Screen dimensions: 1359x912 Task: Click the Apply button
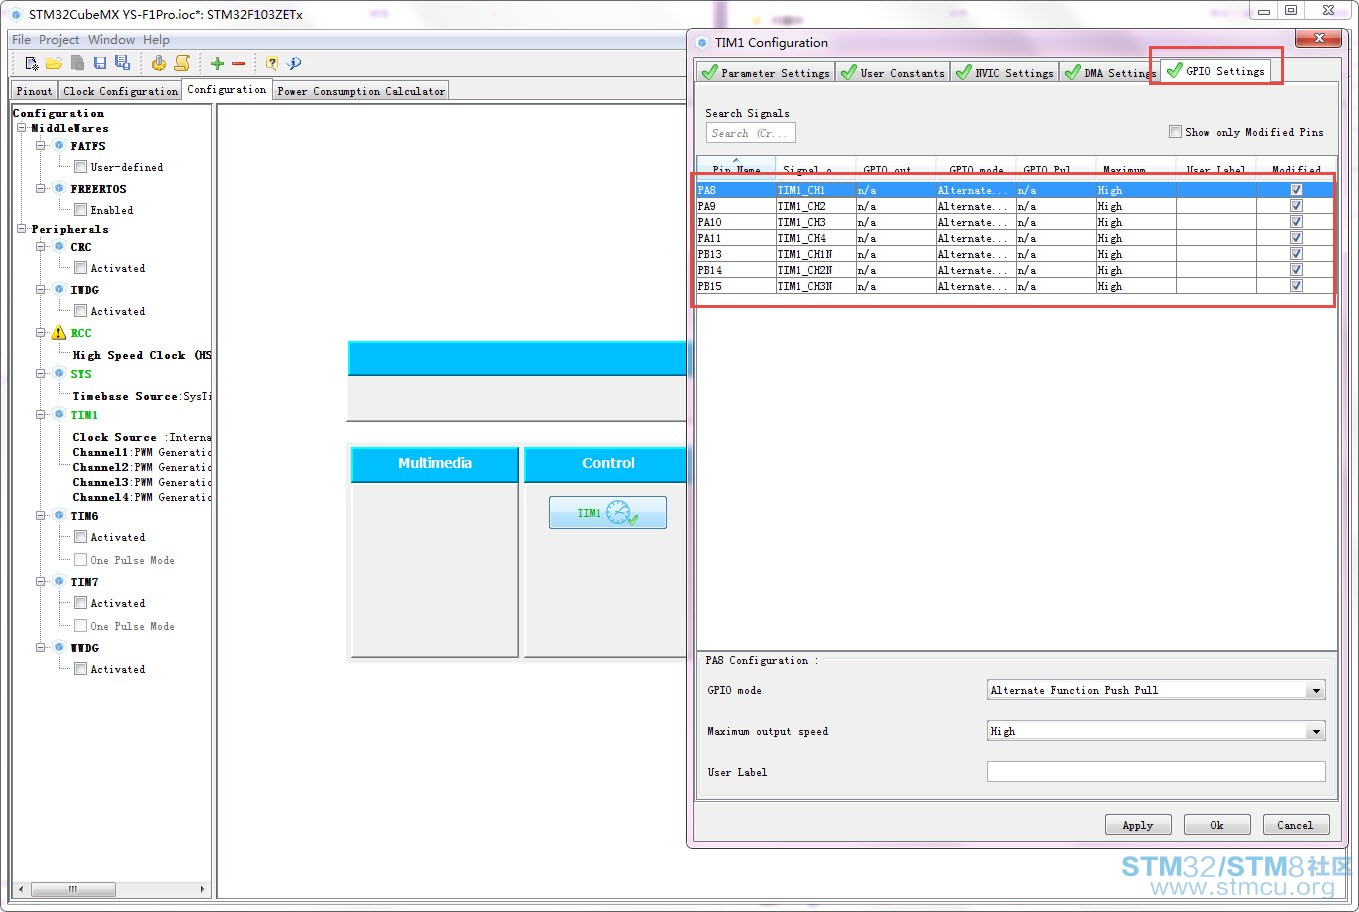coord(1138,825)
